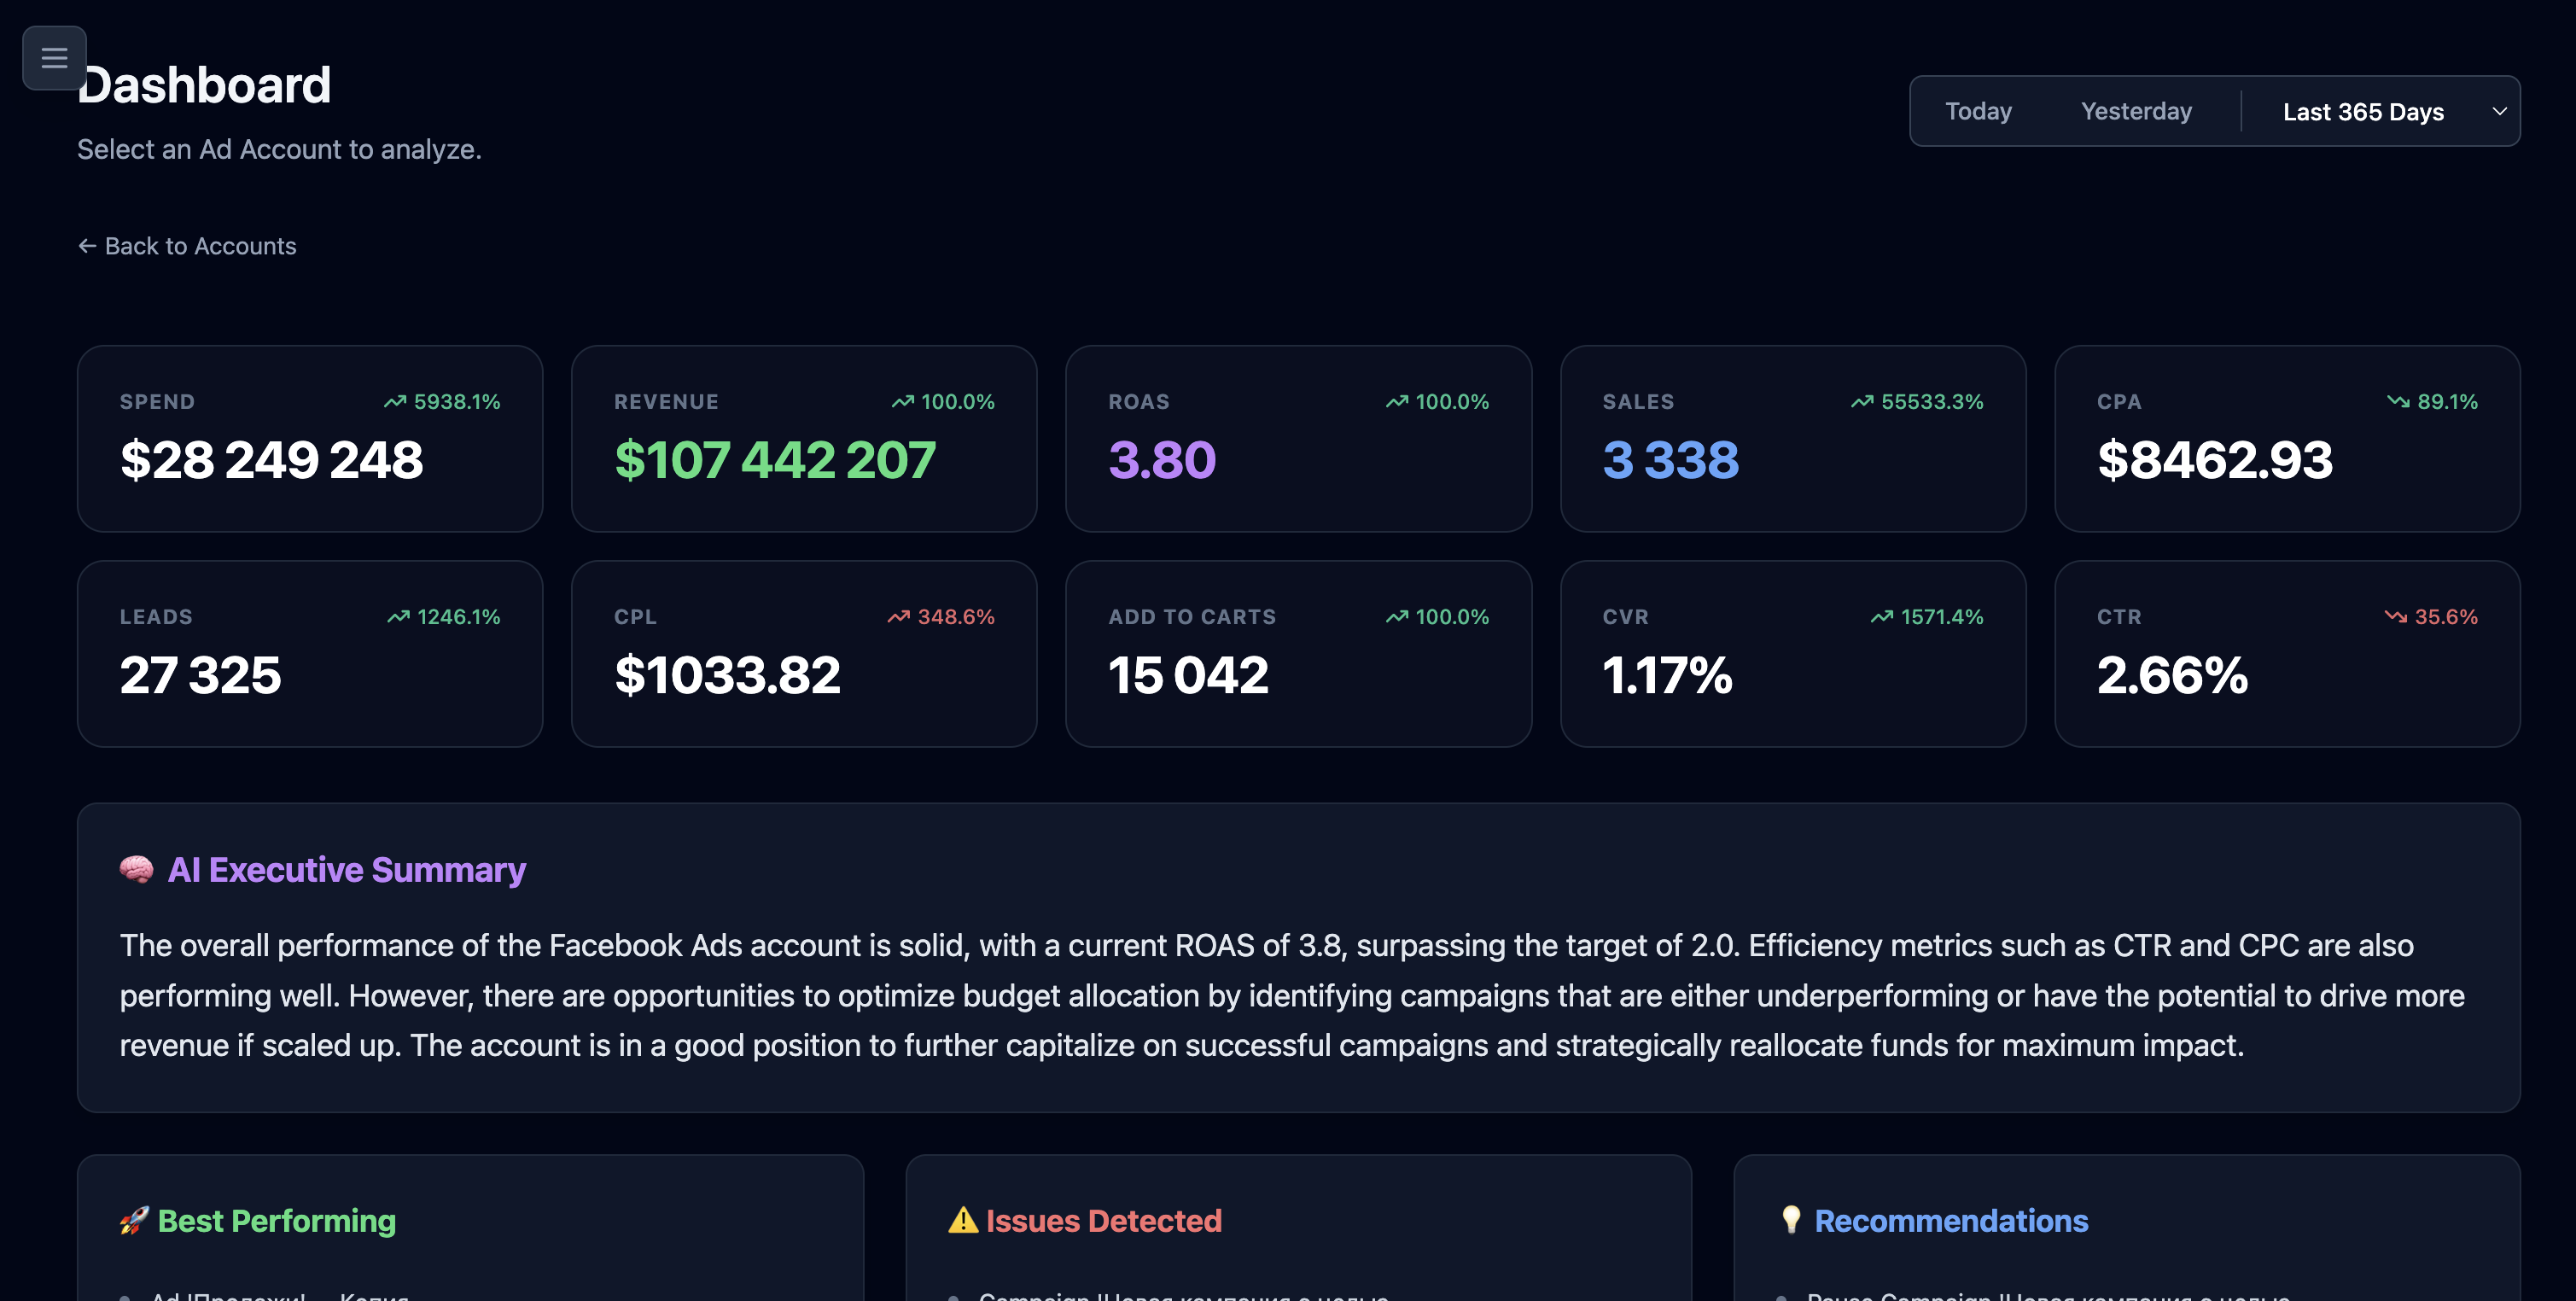
Task: Click the upward trend arrow on SPEND card
Action: pos(394,401)
